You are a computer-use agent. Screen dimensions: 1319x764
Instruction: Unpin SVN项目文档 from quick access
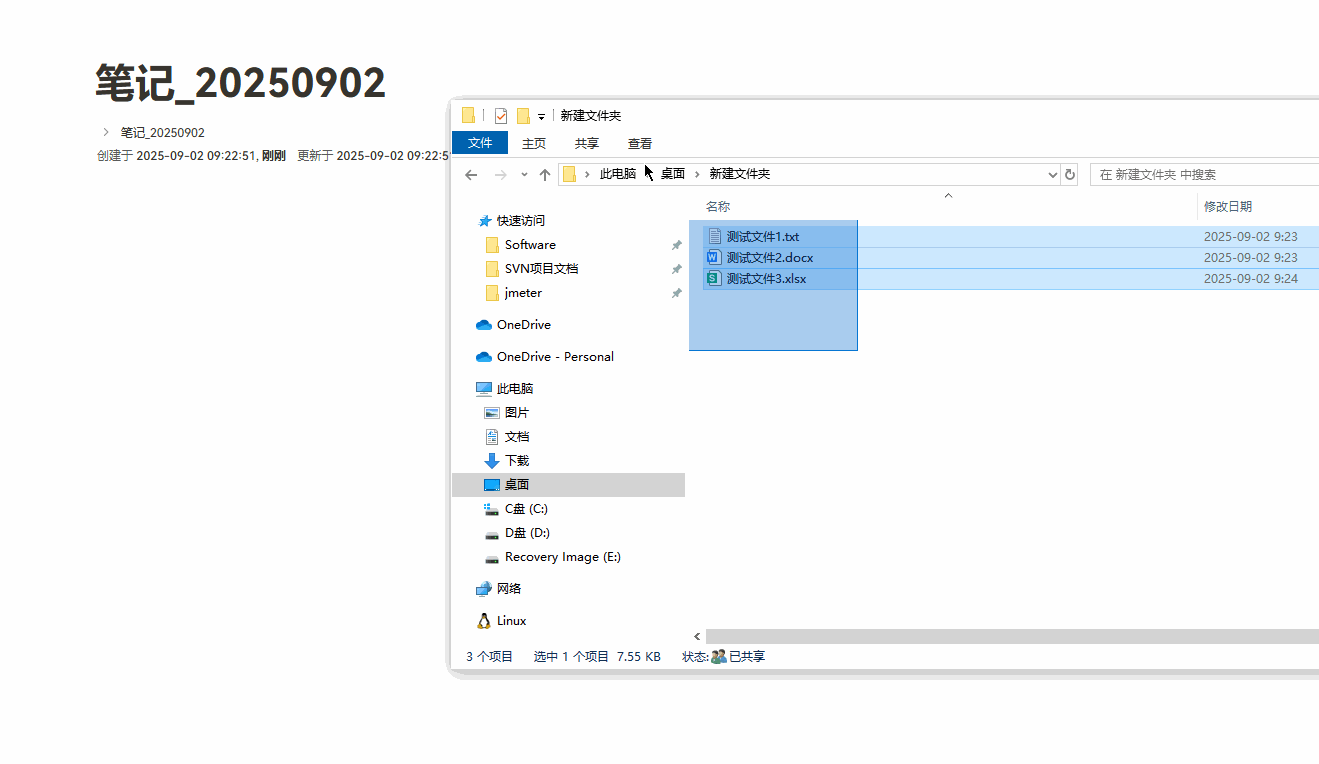[x=676, y=268]
